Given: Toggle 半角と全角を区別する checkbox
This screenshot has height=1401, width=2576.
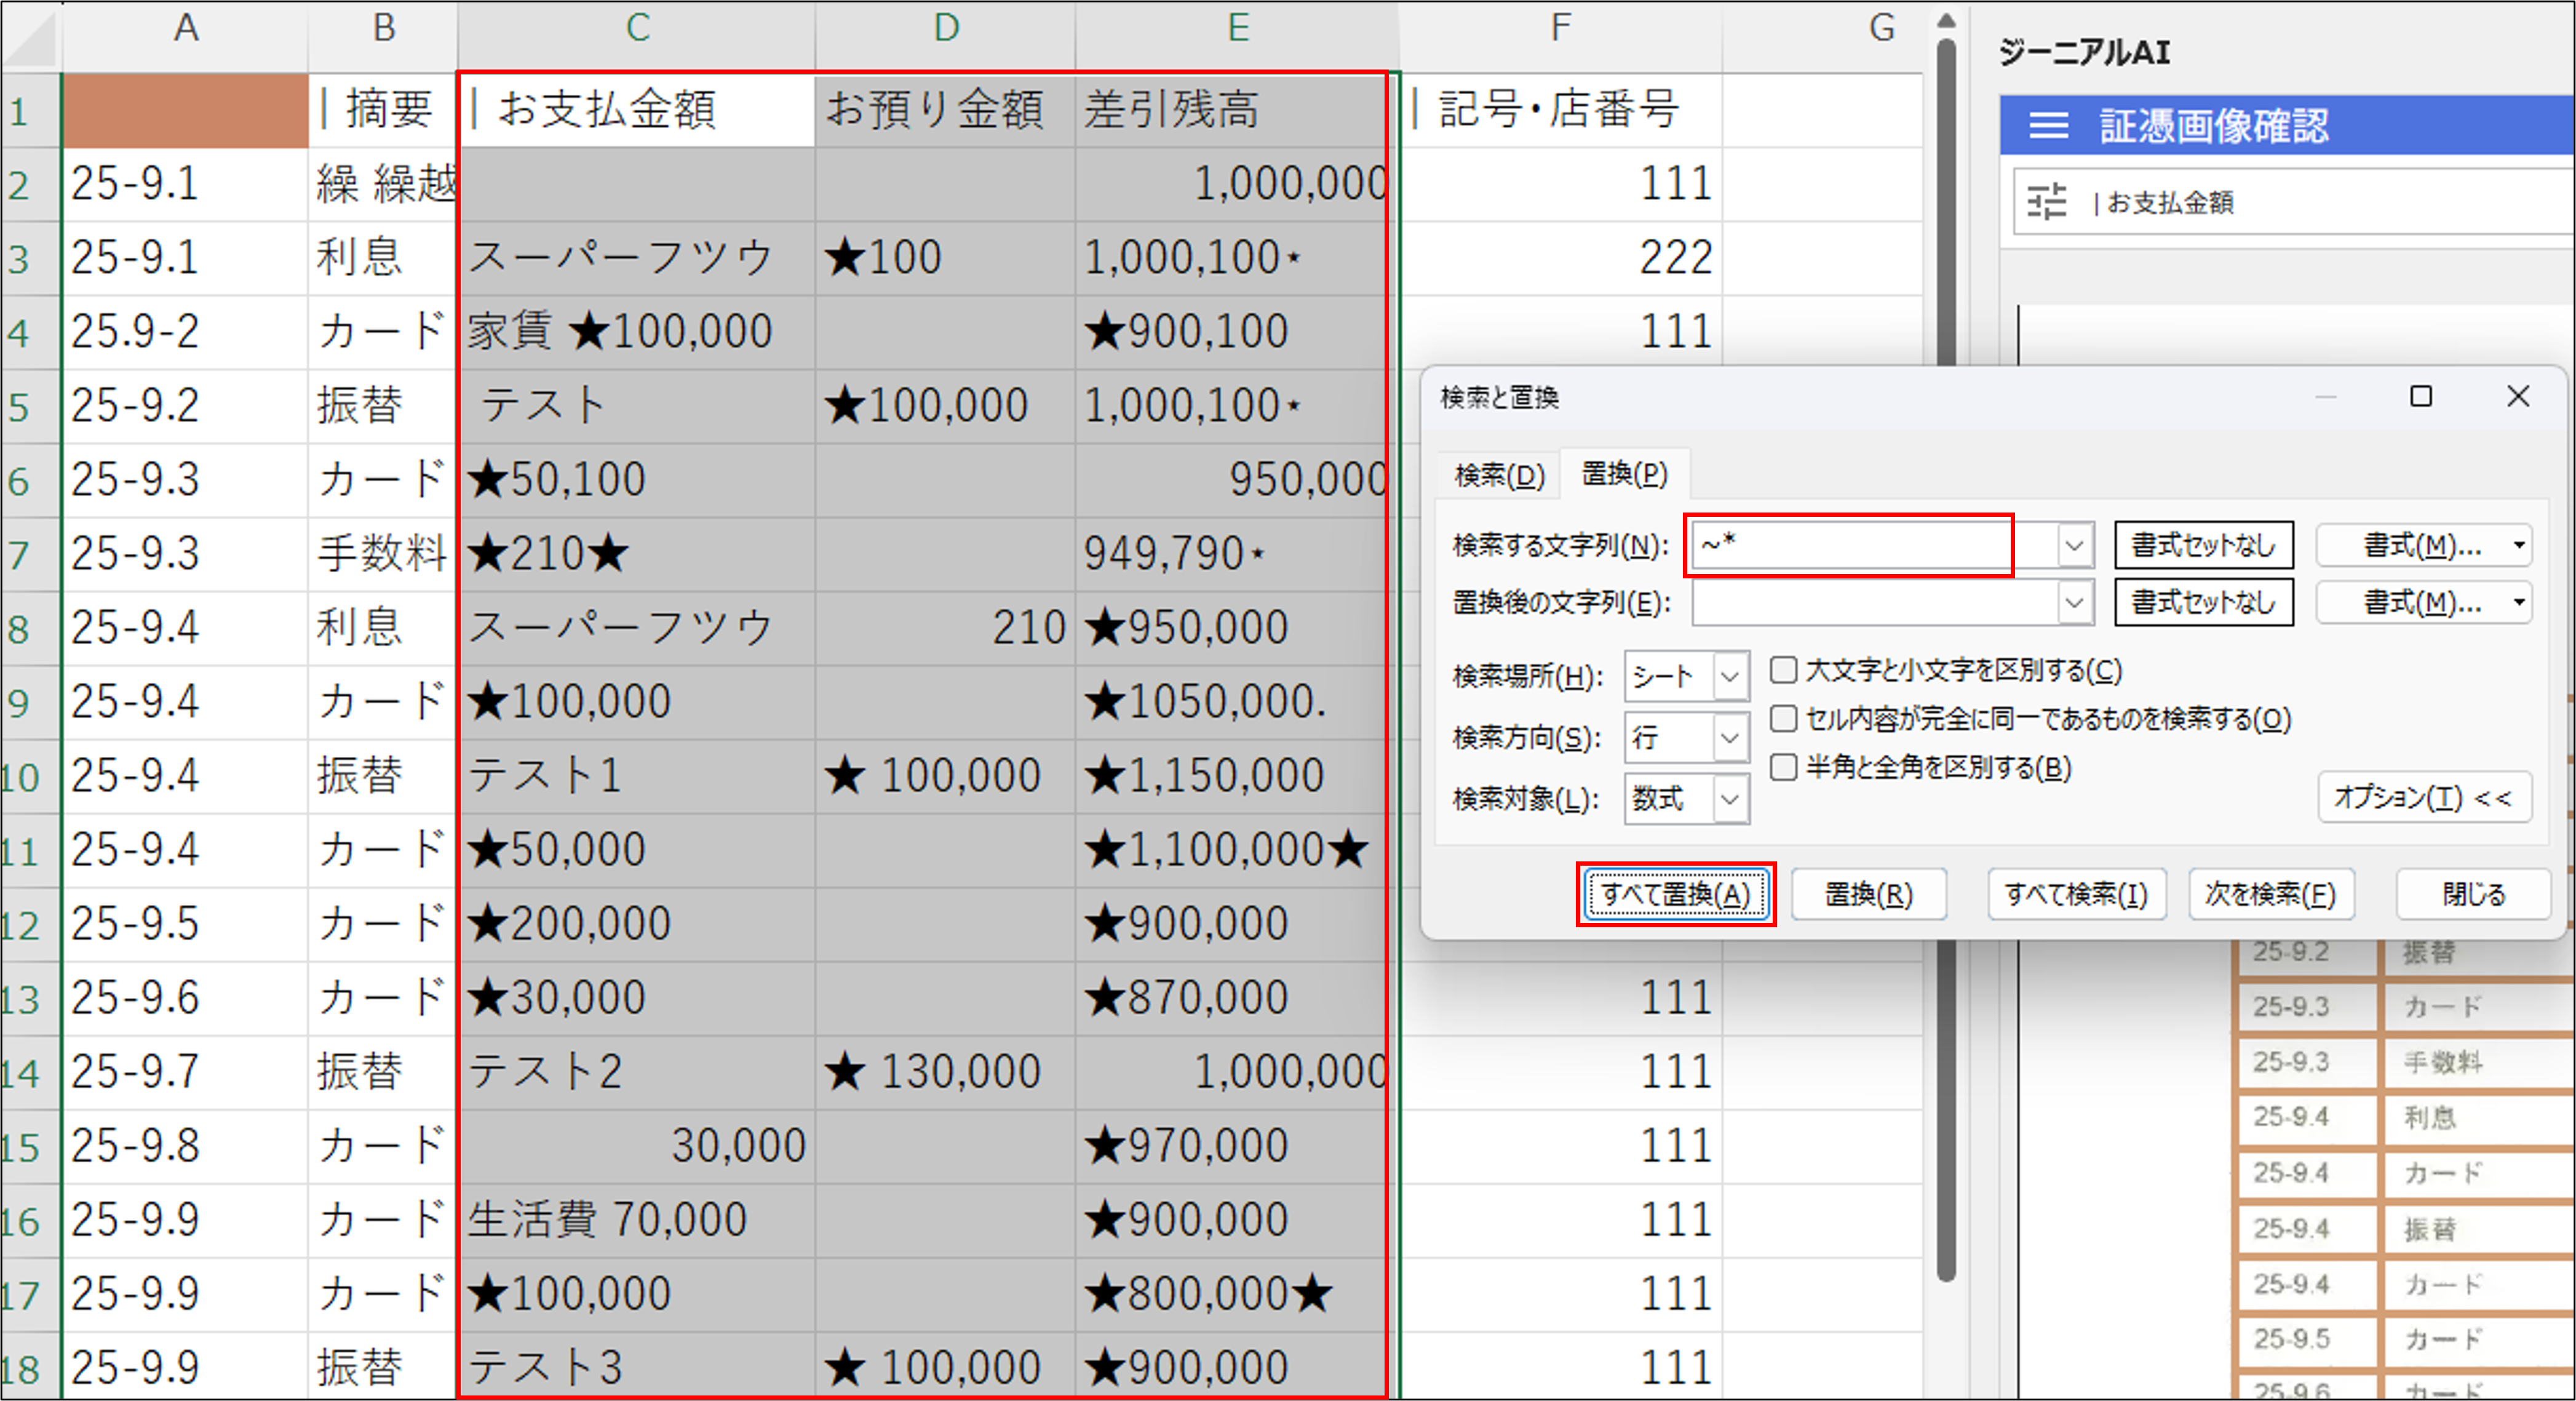Looking at the screenshot, I should pos(1783,767).
